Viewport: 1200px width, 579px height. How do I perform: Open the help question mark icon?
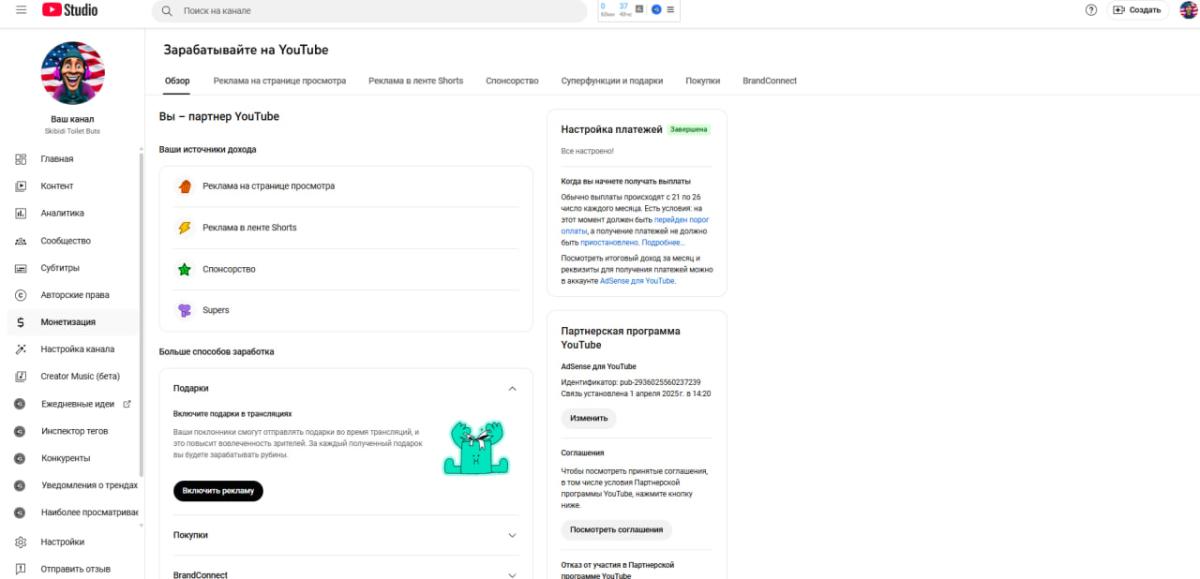pos(1091,10)
